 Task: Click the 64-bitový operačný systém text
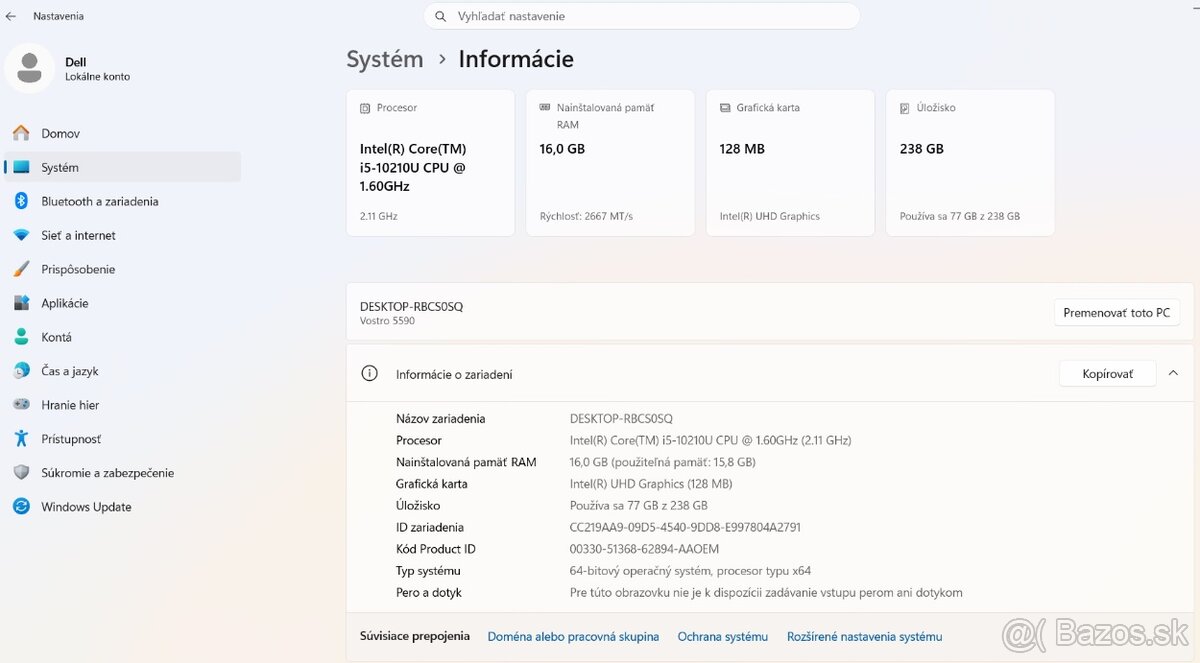coord(690,571)
